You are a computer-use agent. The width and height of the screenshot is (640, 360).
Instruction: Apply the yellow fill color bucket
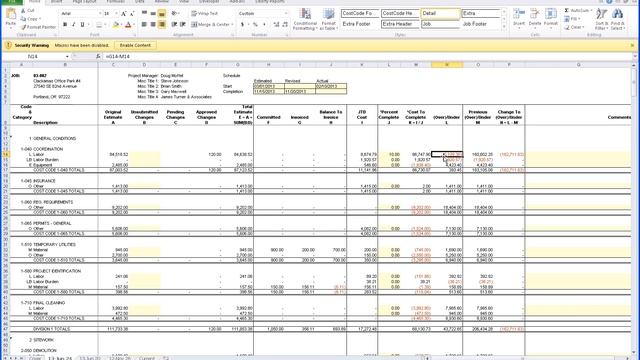tap(116, 25)
